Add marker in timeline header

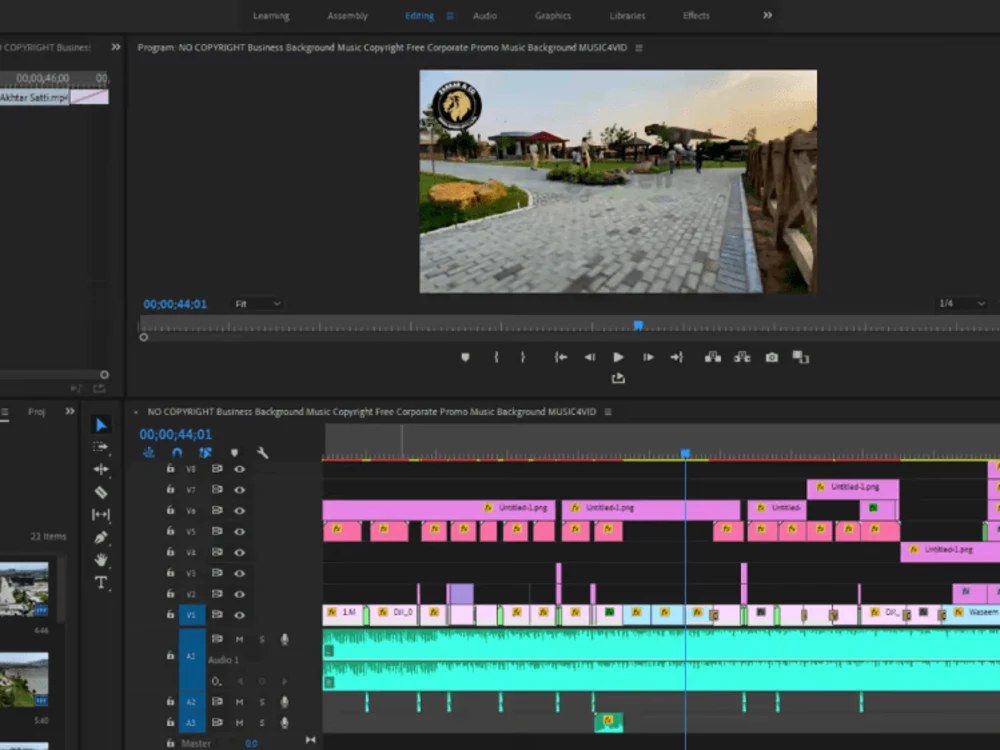click(x=235, y=452)
